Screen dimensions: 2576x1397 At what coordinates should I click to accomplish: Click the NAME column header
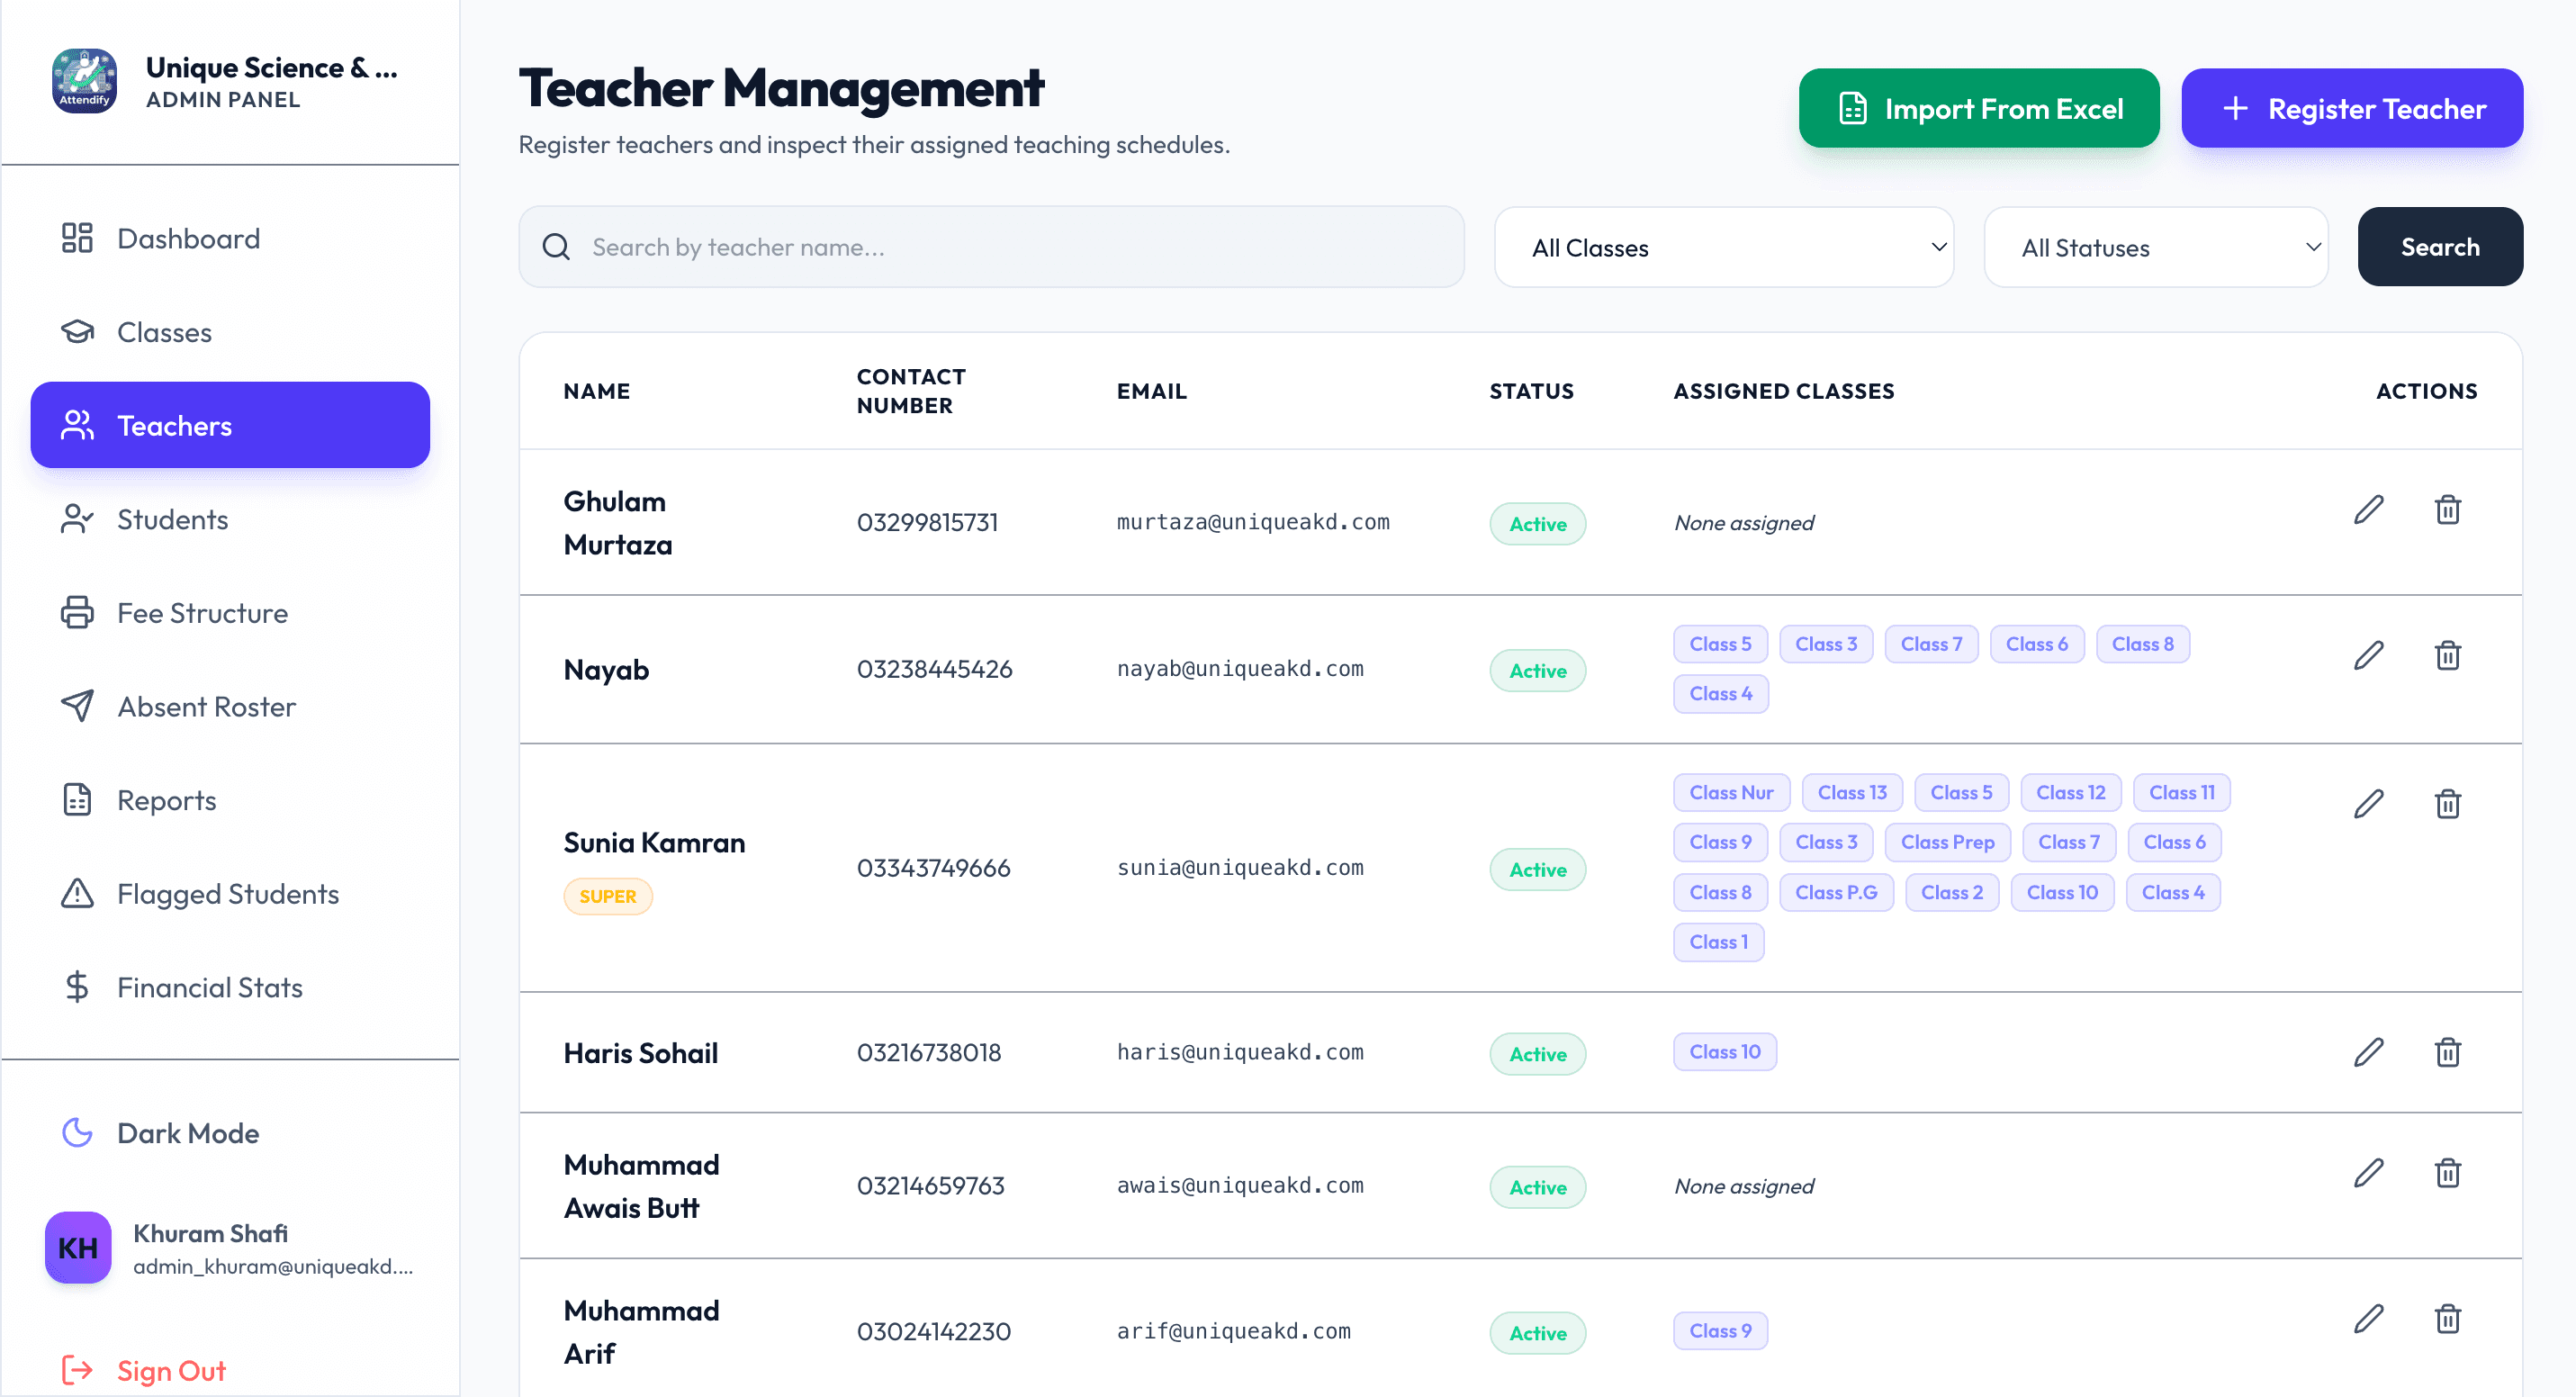point(596,391)
